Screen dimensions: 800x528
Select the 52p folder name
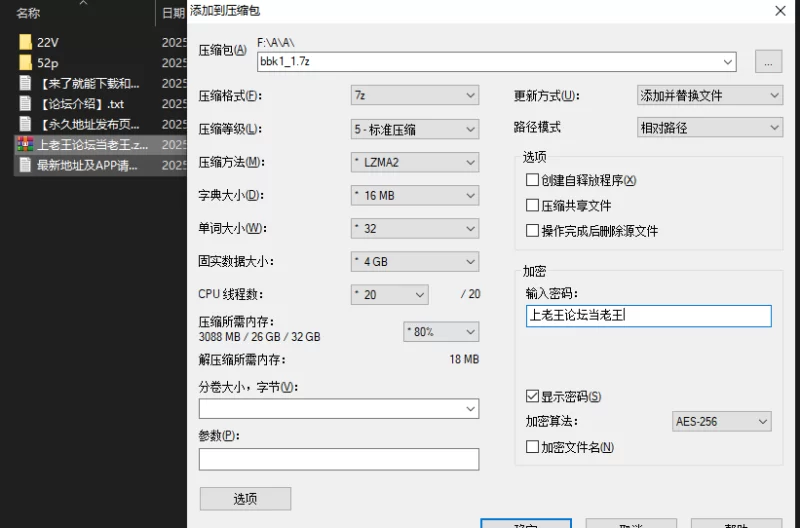point(47,63)
